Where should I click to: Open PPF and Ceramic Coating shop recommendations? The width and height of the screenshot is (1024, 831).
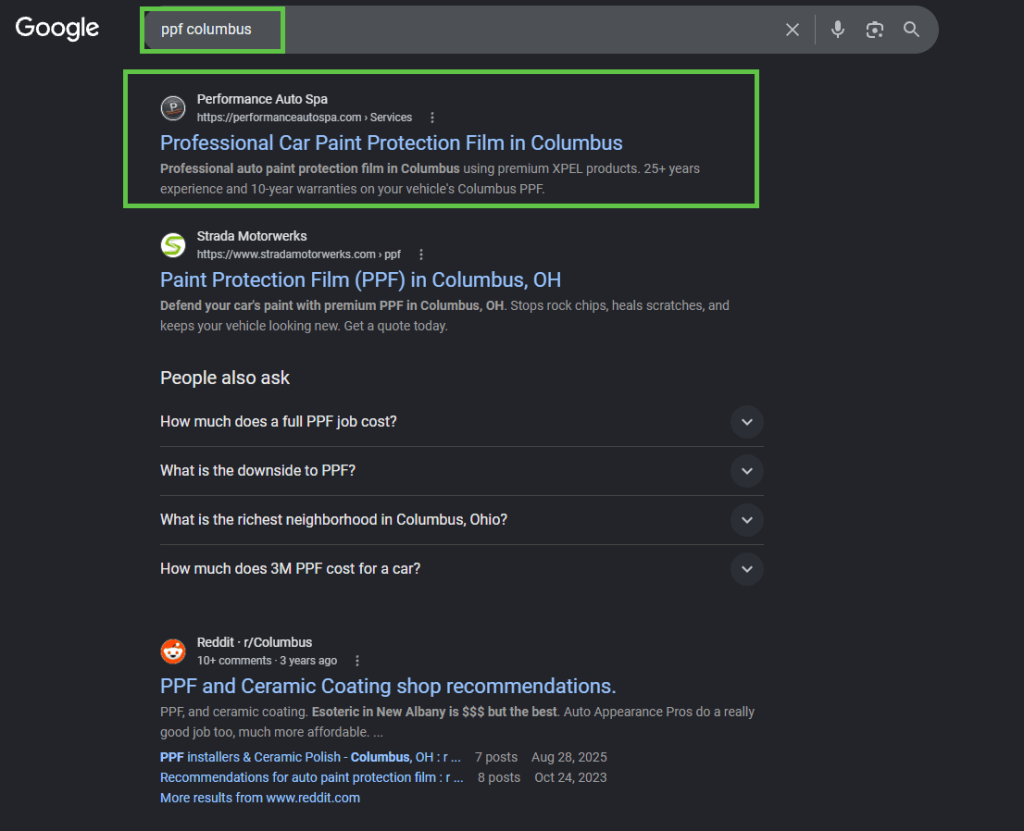click(x=388, y=686)
